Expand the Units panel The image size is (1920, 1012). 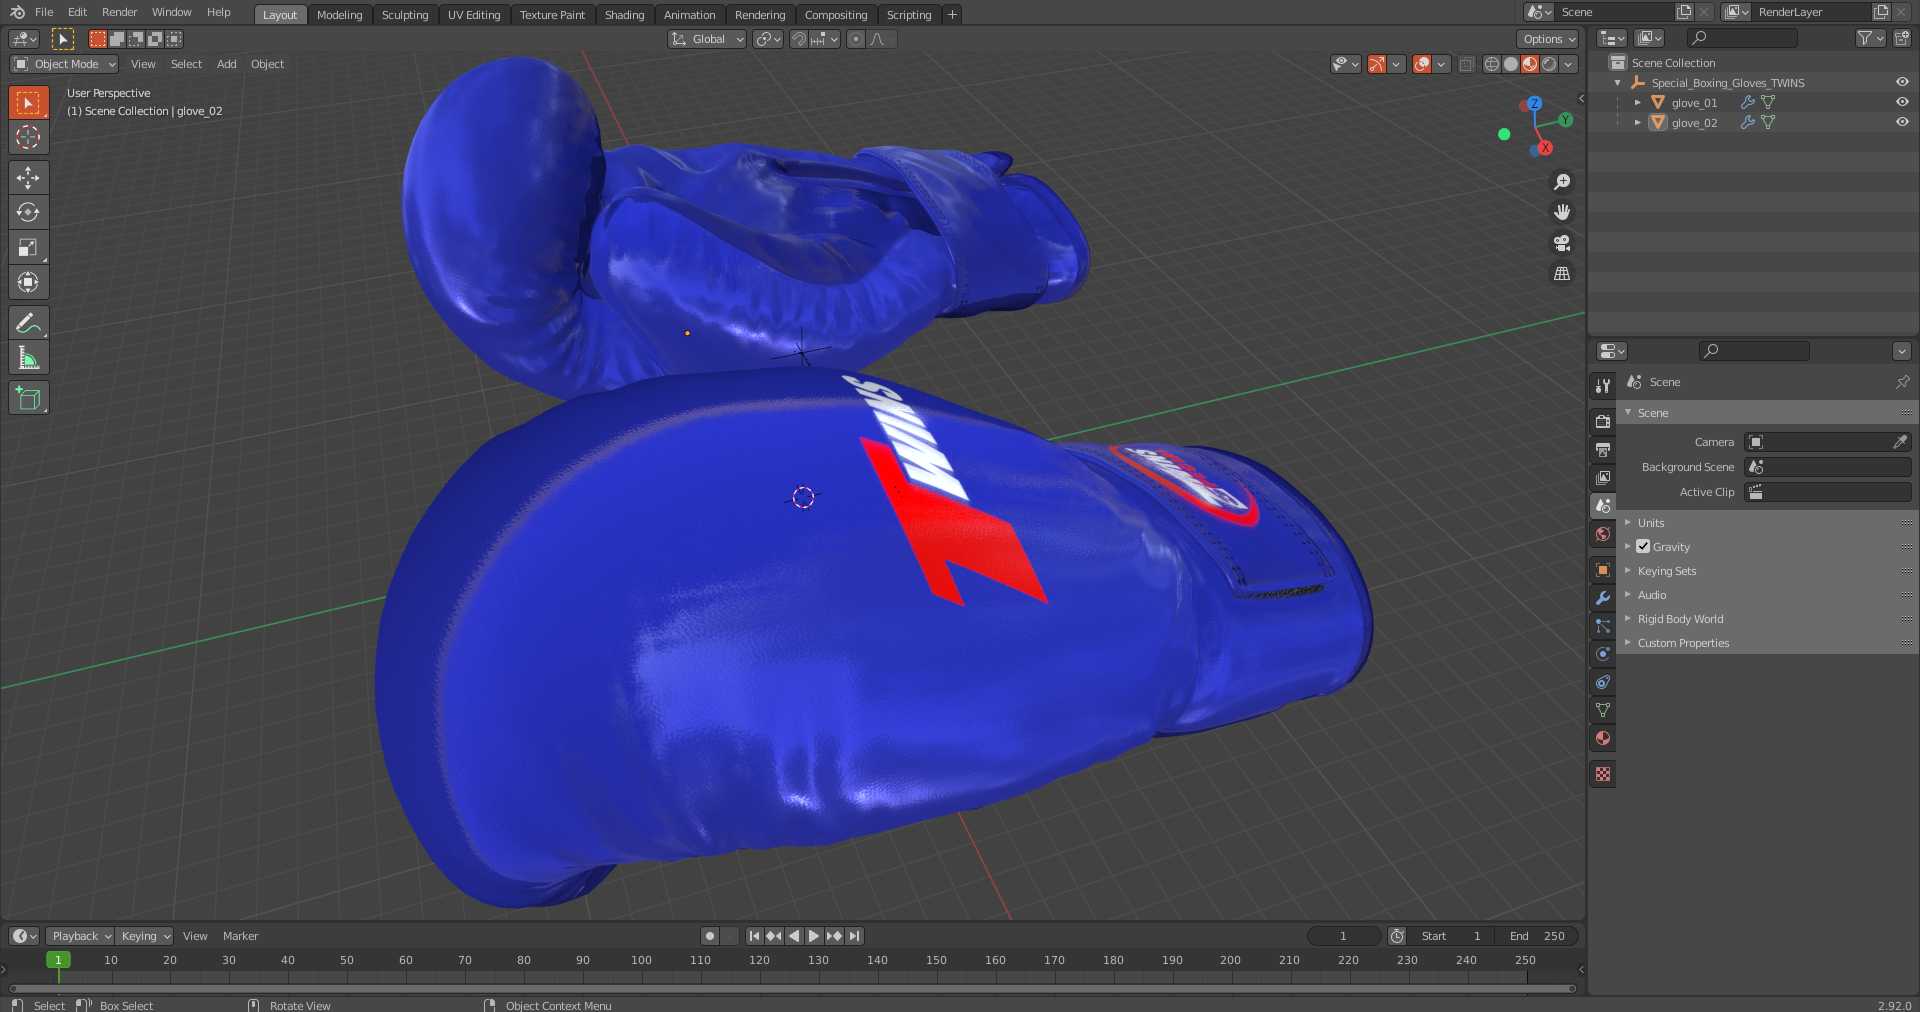(x=1650, y=522)
